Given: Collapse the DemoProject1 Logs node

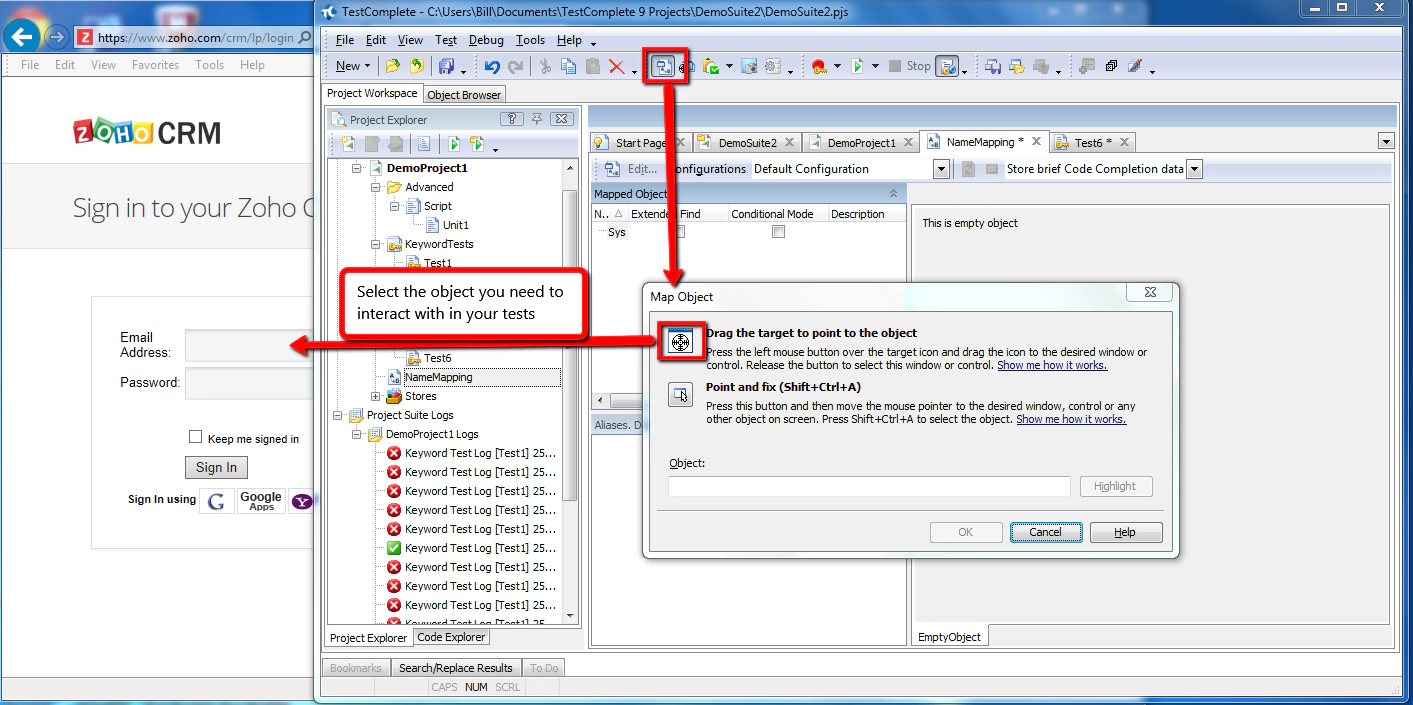Looking at the screenshot, I should point(355,434).
